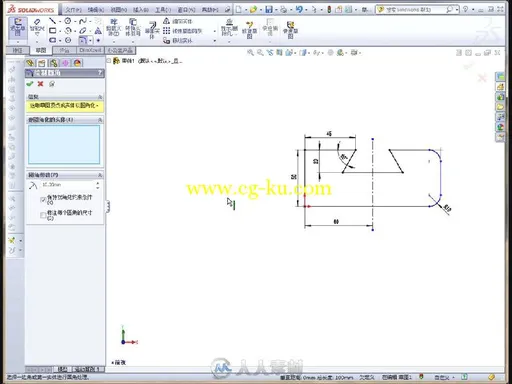Screen dimensions: 512x384
Task: Click the Rebuild traffic light icon
Action: pos(329,9)
